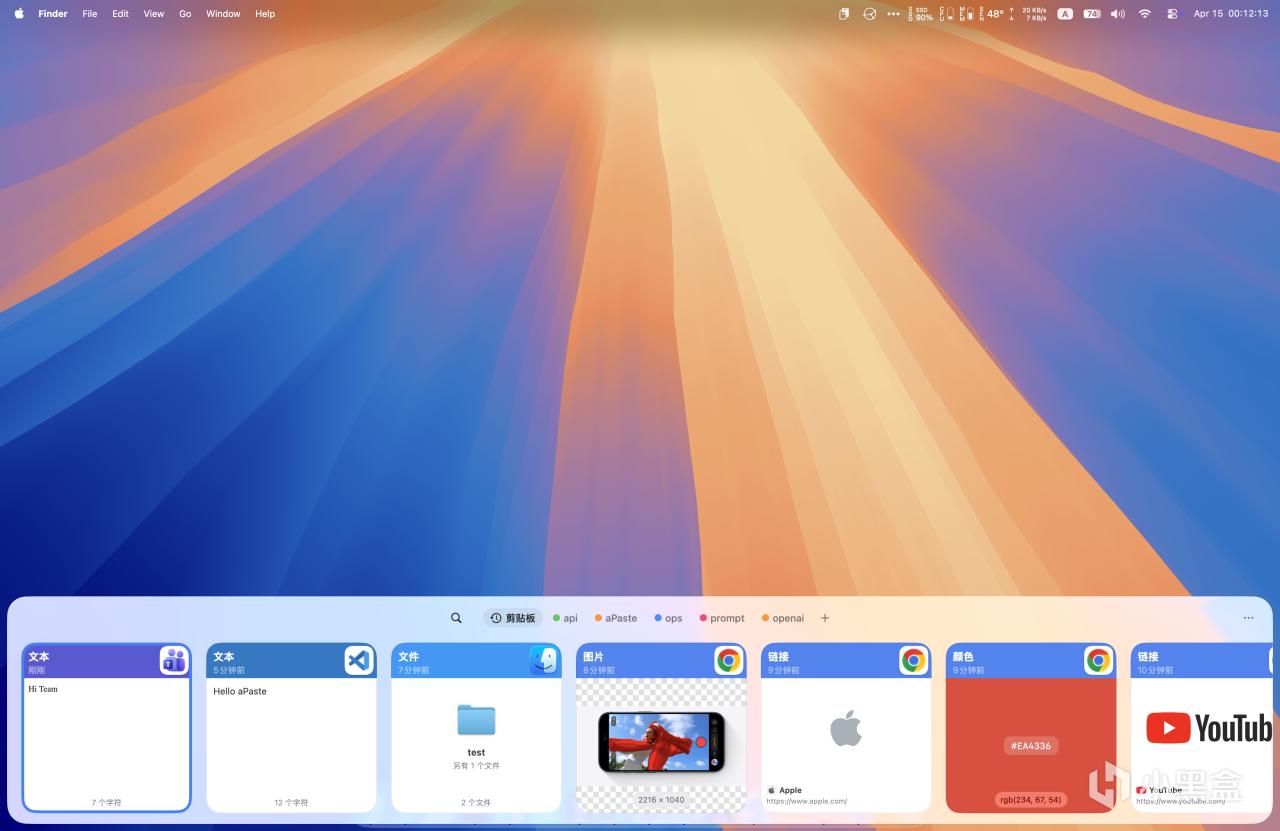Click the https://www.apple.com/ URL text
This screenshot has width=1280, height=831.
(x=807, y=801)
